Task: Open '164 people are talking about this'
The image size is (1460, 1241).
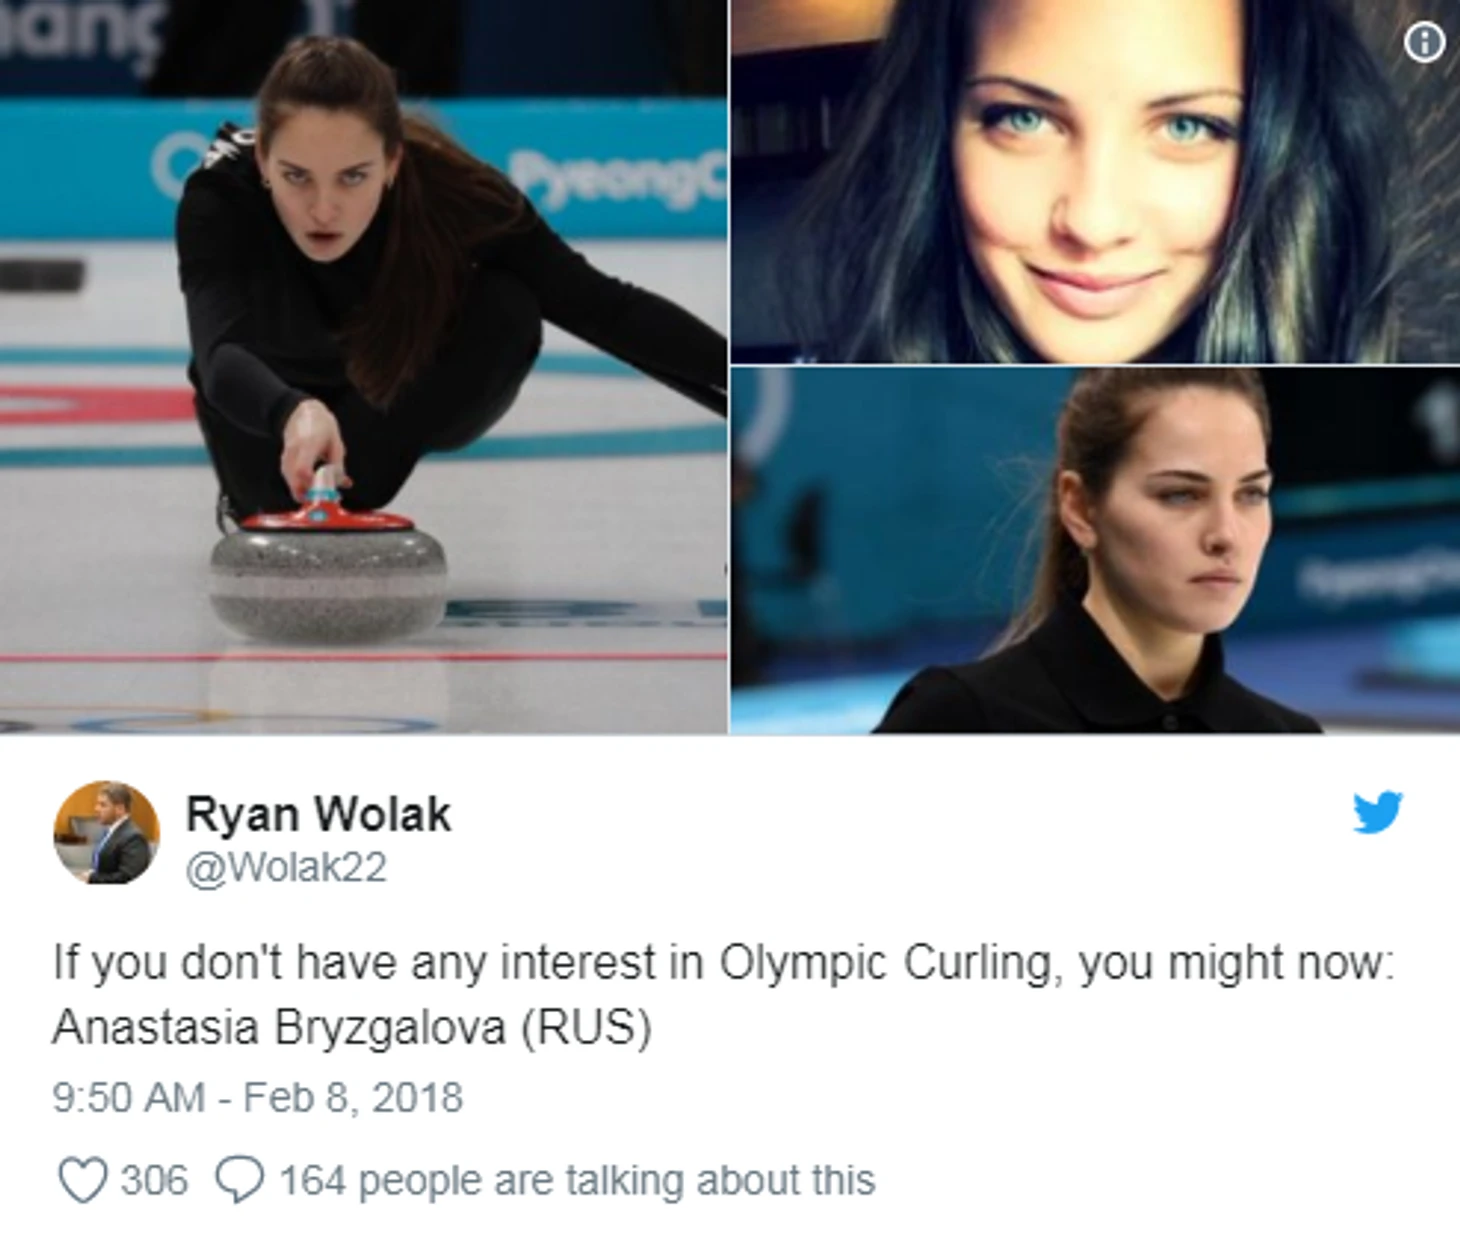Action: point(577,1180)
